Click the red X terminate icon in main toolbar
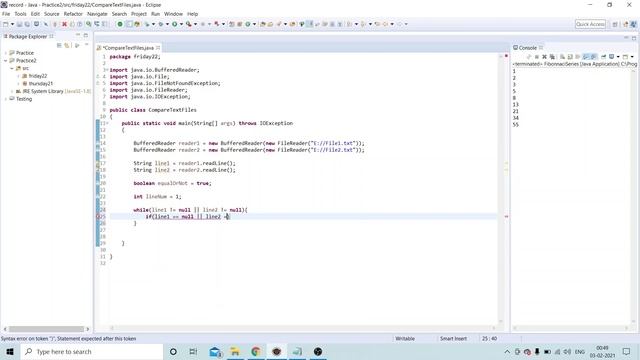 coord(64,24)
